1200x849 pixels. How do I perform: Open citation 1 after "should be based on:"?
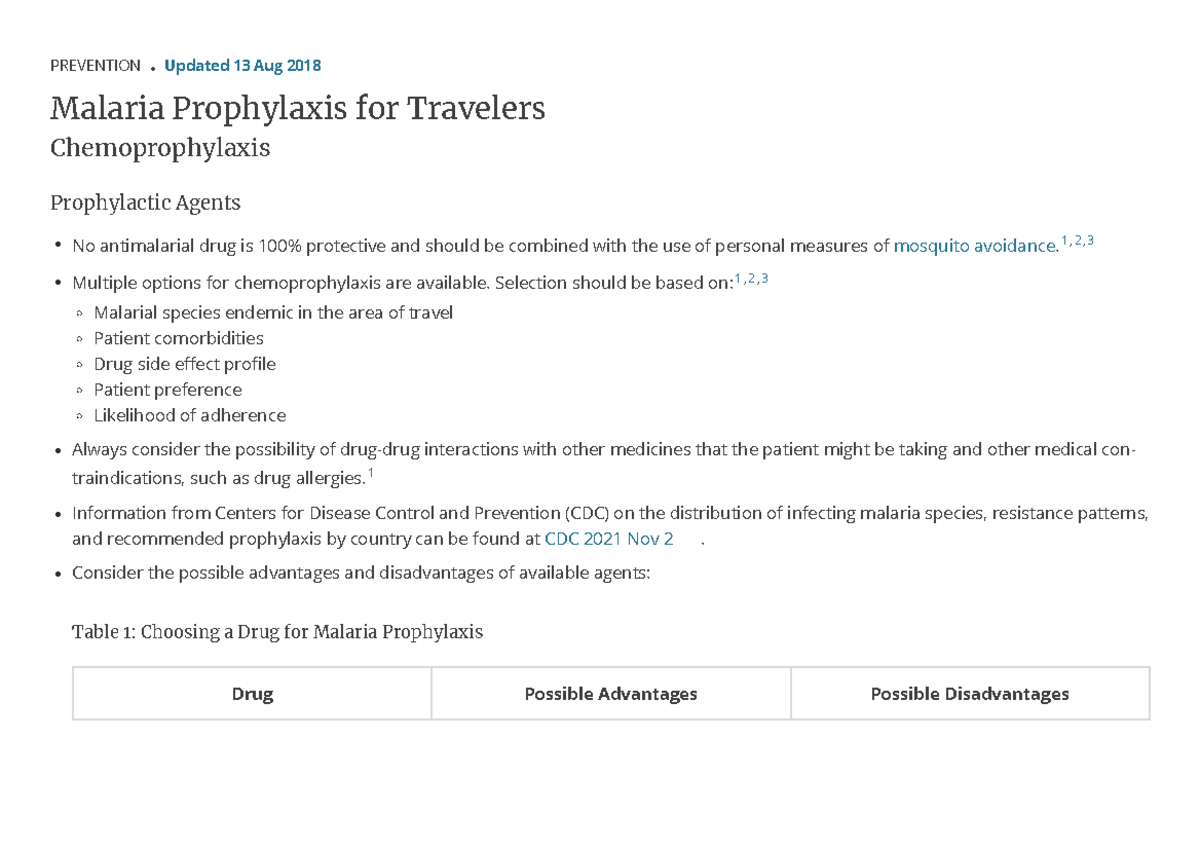click(x=738, y=278)
